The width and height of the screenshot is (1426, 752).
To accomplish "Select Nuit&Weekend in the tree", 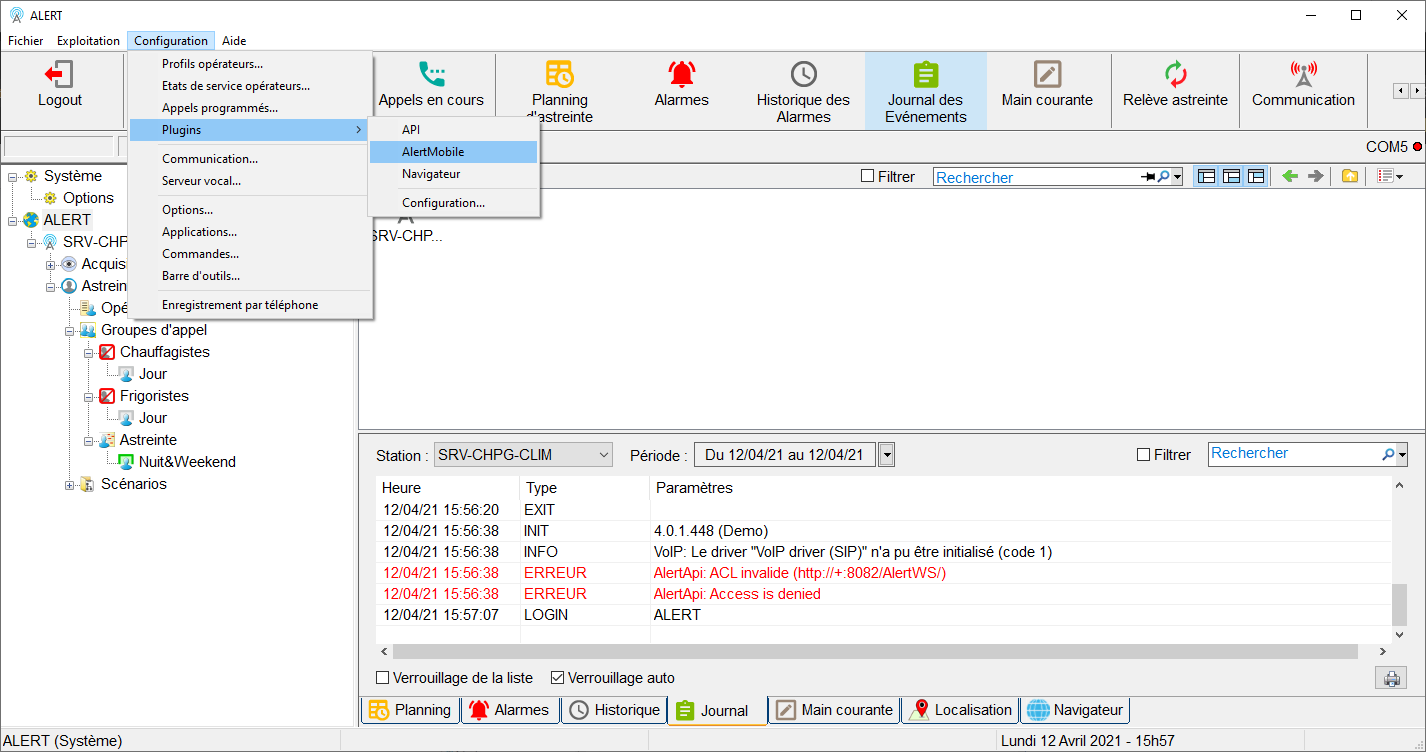I will point(187,462).
